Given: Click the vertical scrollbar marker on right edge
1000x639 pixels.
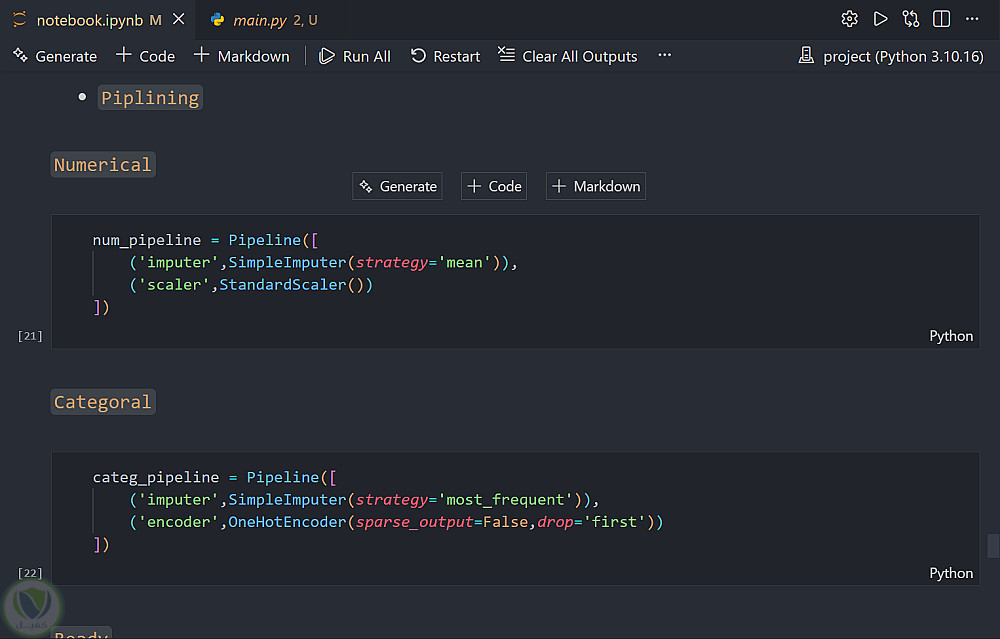Looking at the screenshot, I should 993,545.
